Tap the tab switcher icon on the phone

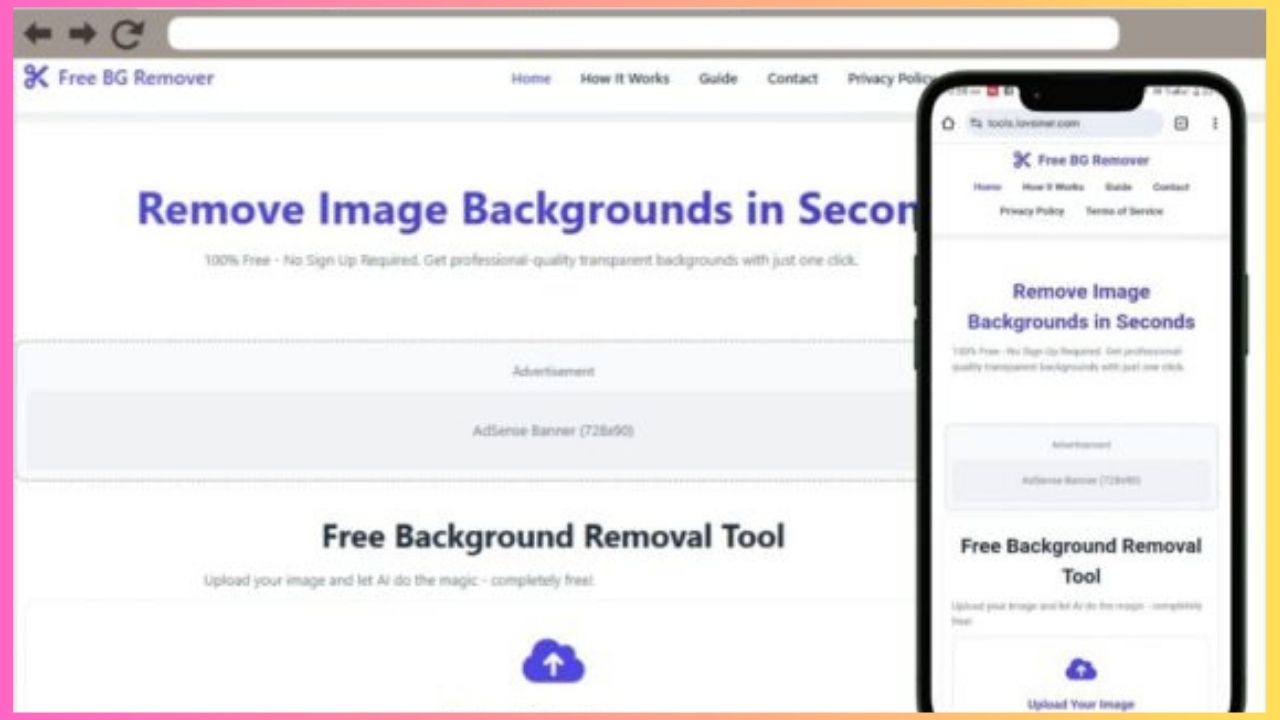click(1182, 123)
